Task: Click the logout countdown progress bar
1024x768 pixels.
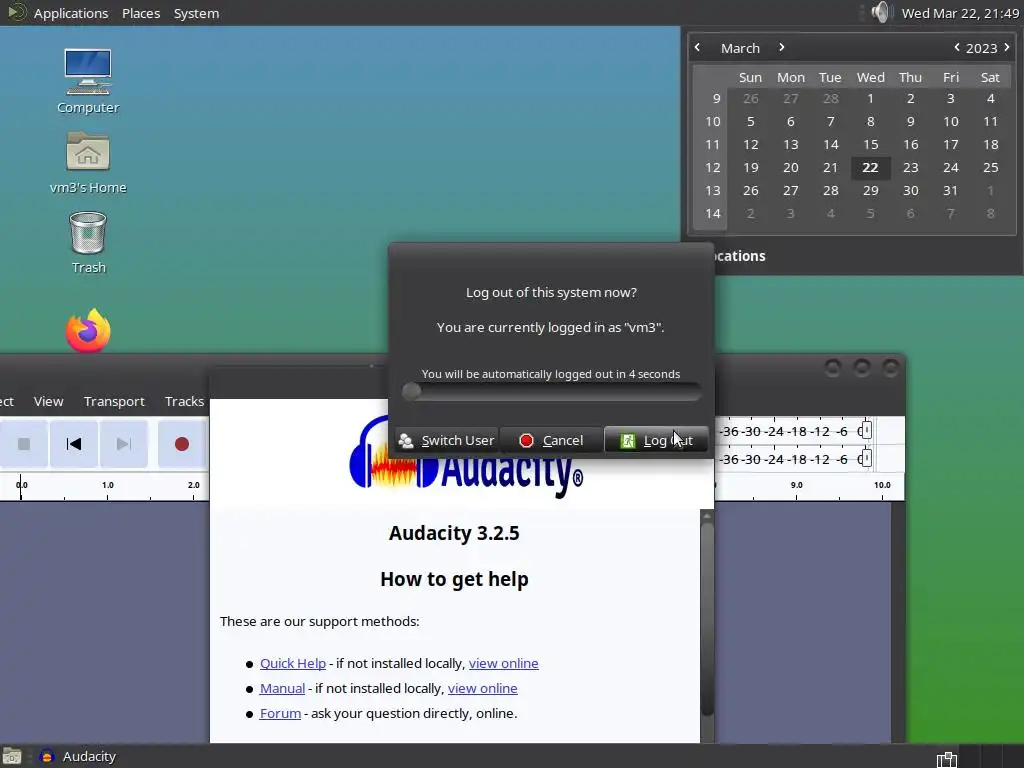Action: [x=552, y=392]
